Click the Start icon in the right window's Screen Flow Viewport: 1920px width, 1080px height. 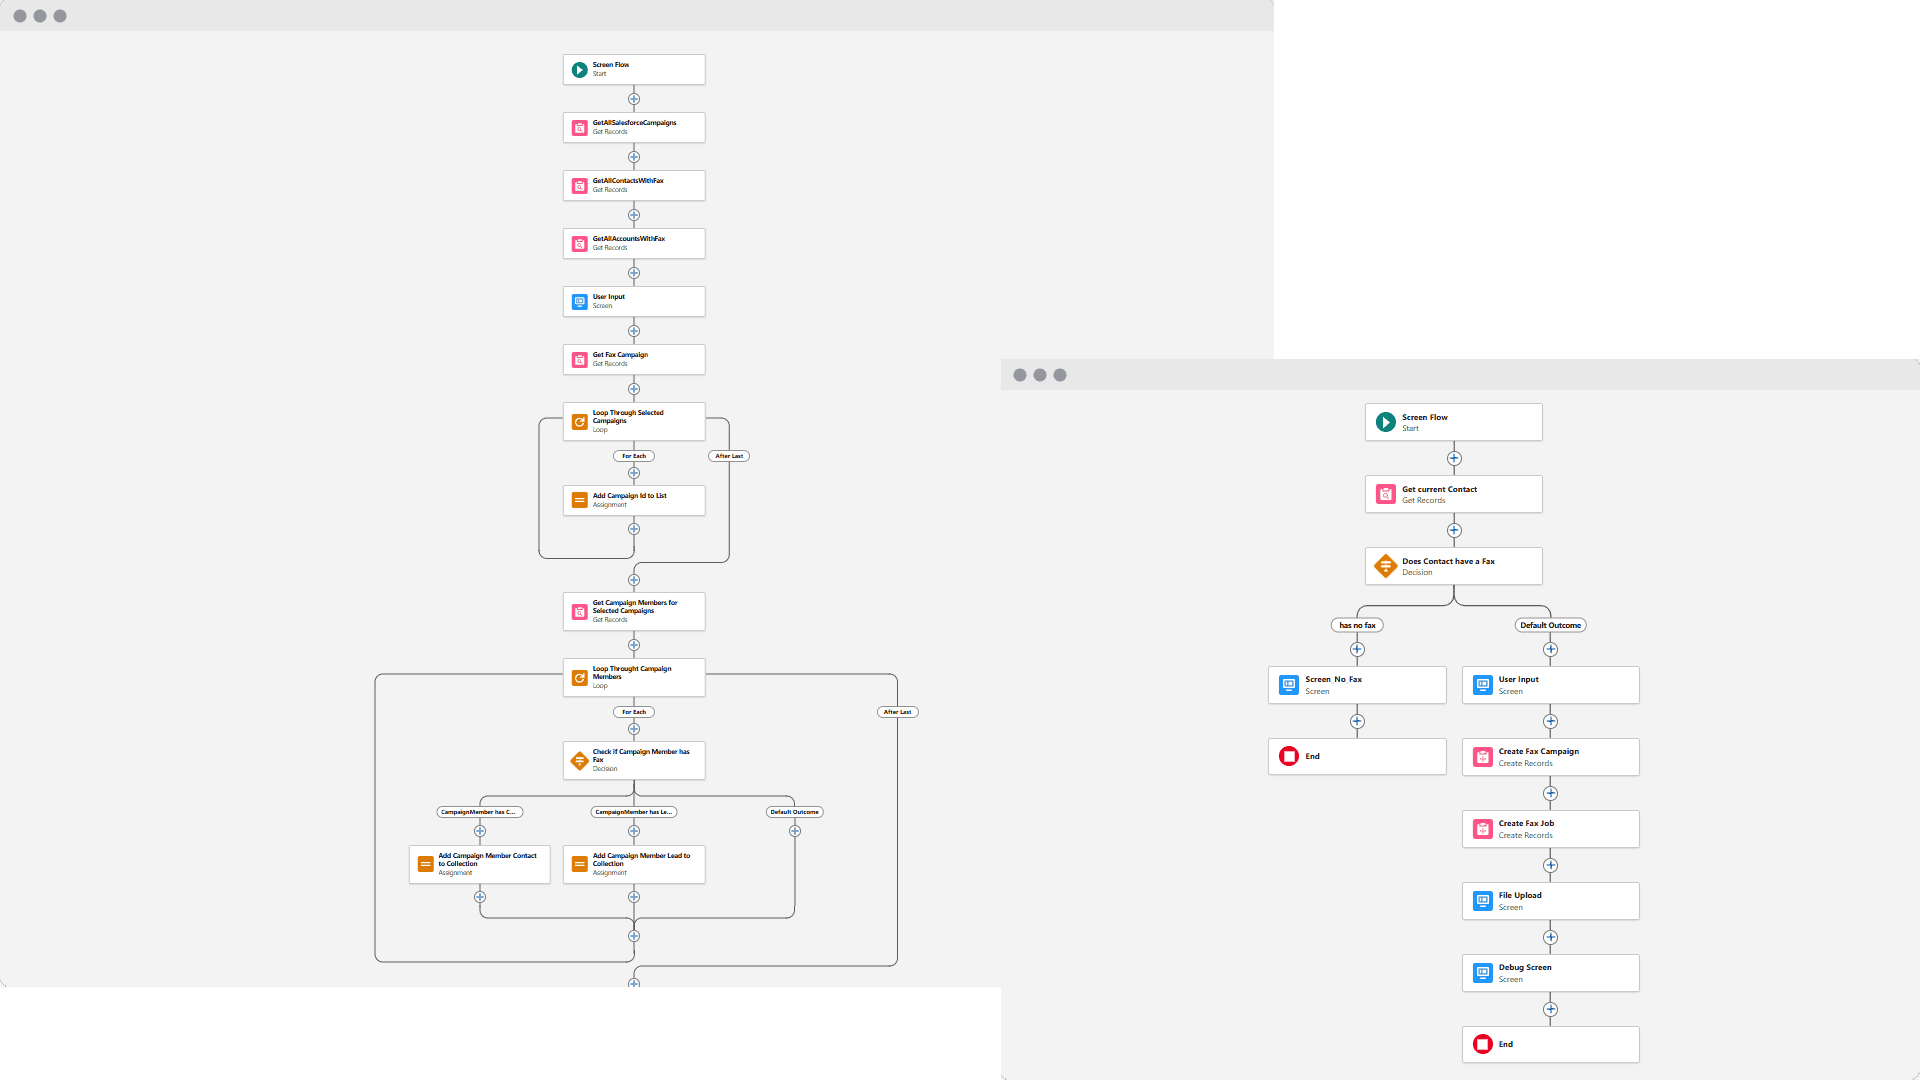(x=1385, y=422)
